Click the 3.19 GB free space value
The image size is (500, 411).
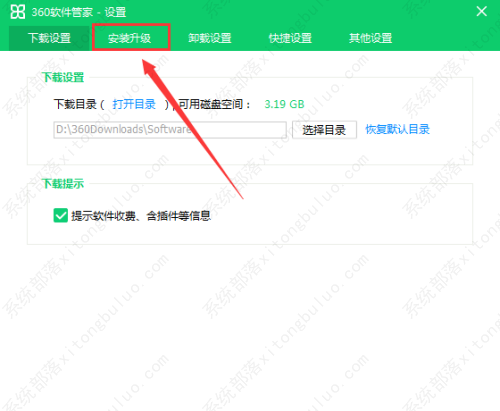tap(284, 104)
